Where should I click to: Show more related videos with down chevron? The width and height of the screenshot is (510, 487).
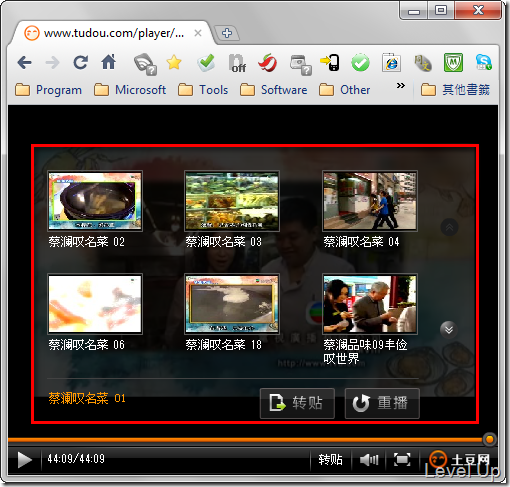(449, 330)
